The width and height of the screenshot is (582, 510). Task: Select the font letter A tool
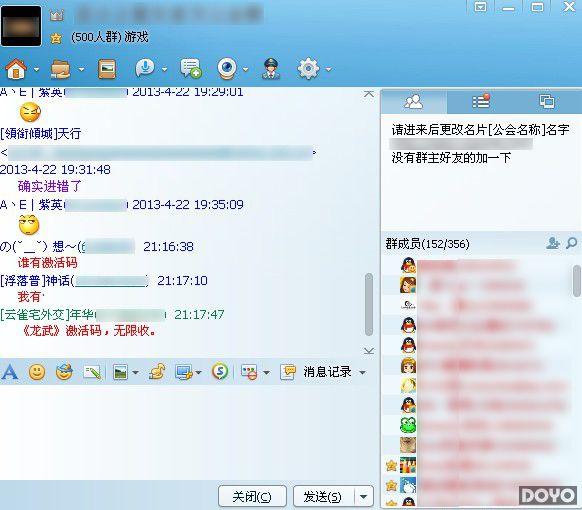point(10,372)
